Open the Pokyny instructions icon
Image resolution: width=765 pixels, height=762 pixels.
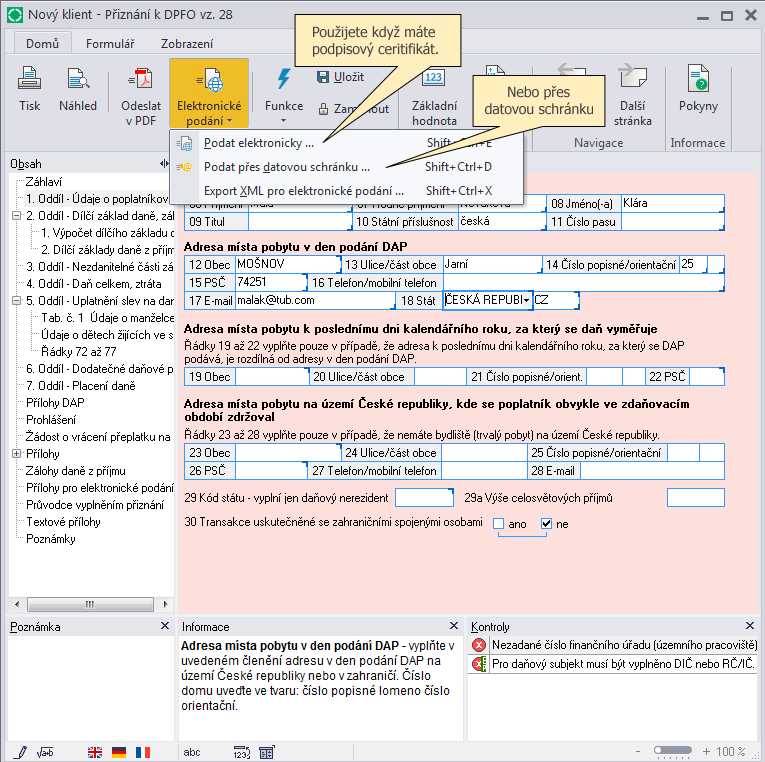point(698,90)
